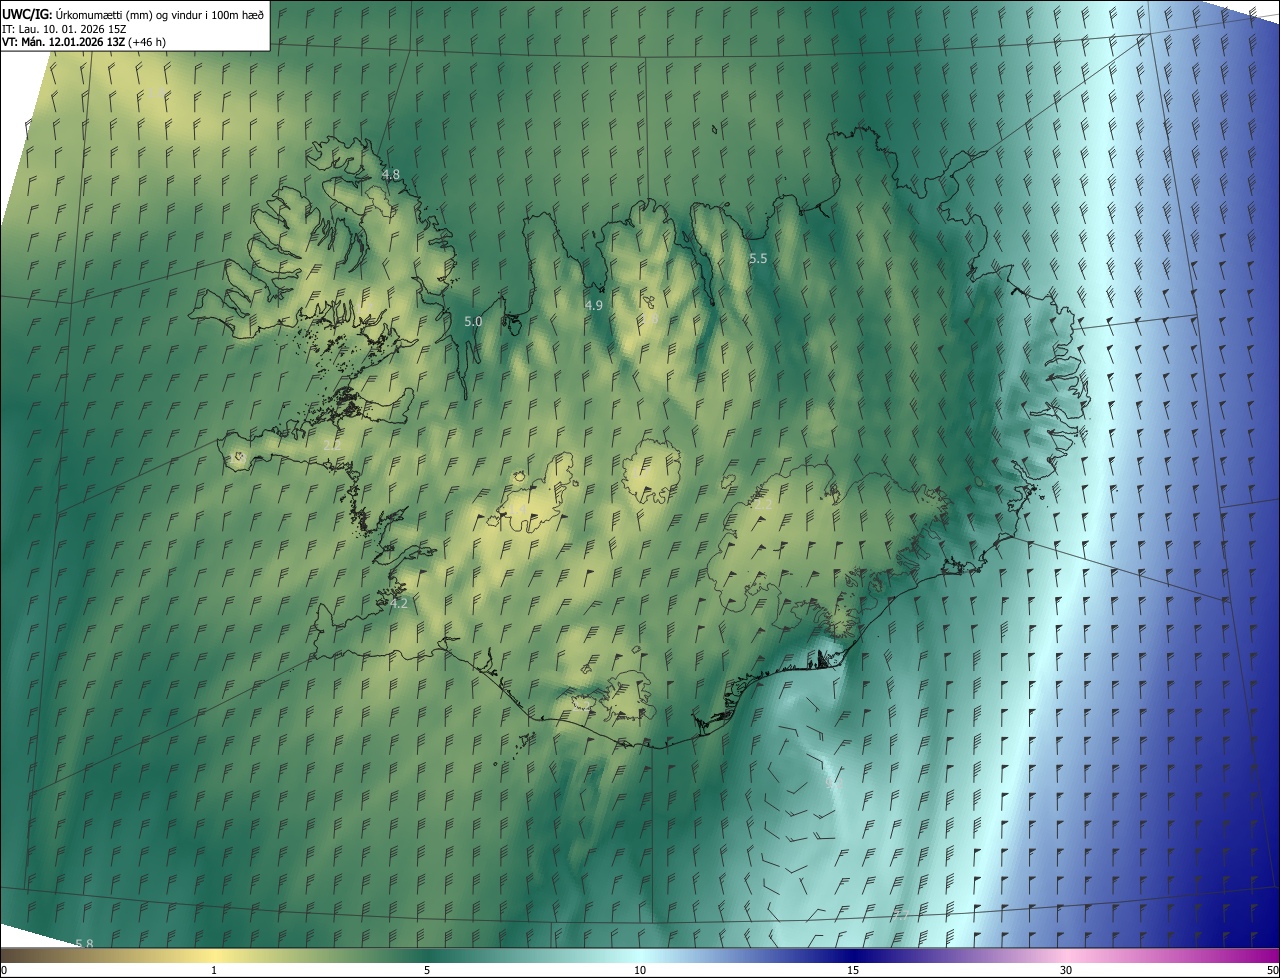Click the legend tick label '15'

tap(853, 970)
